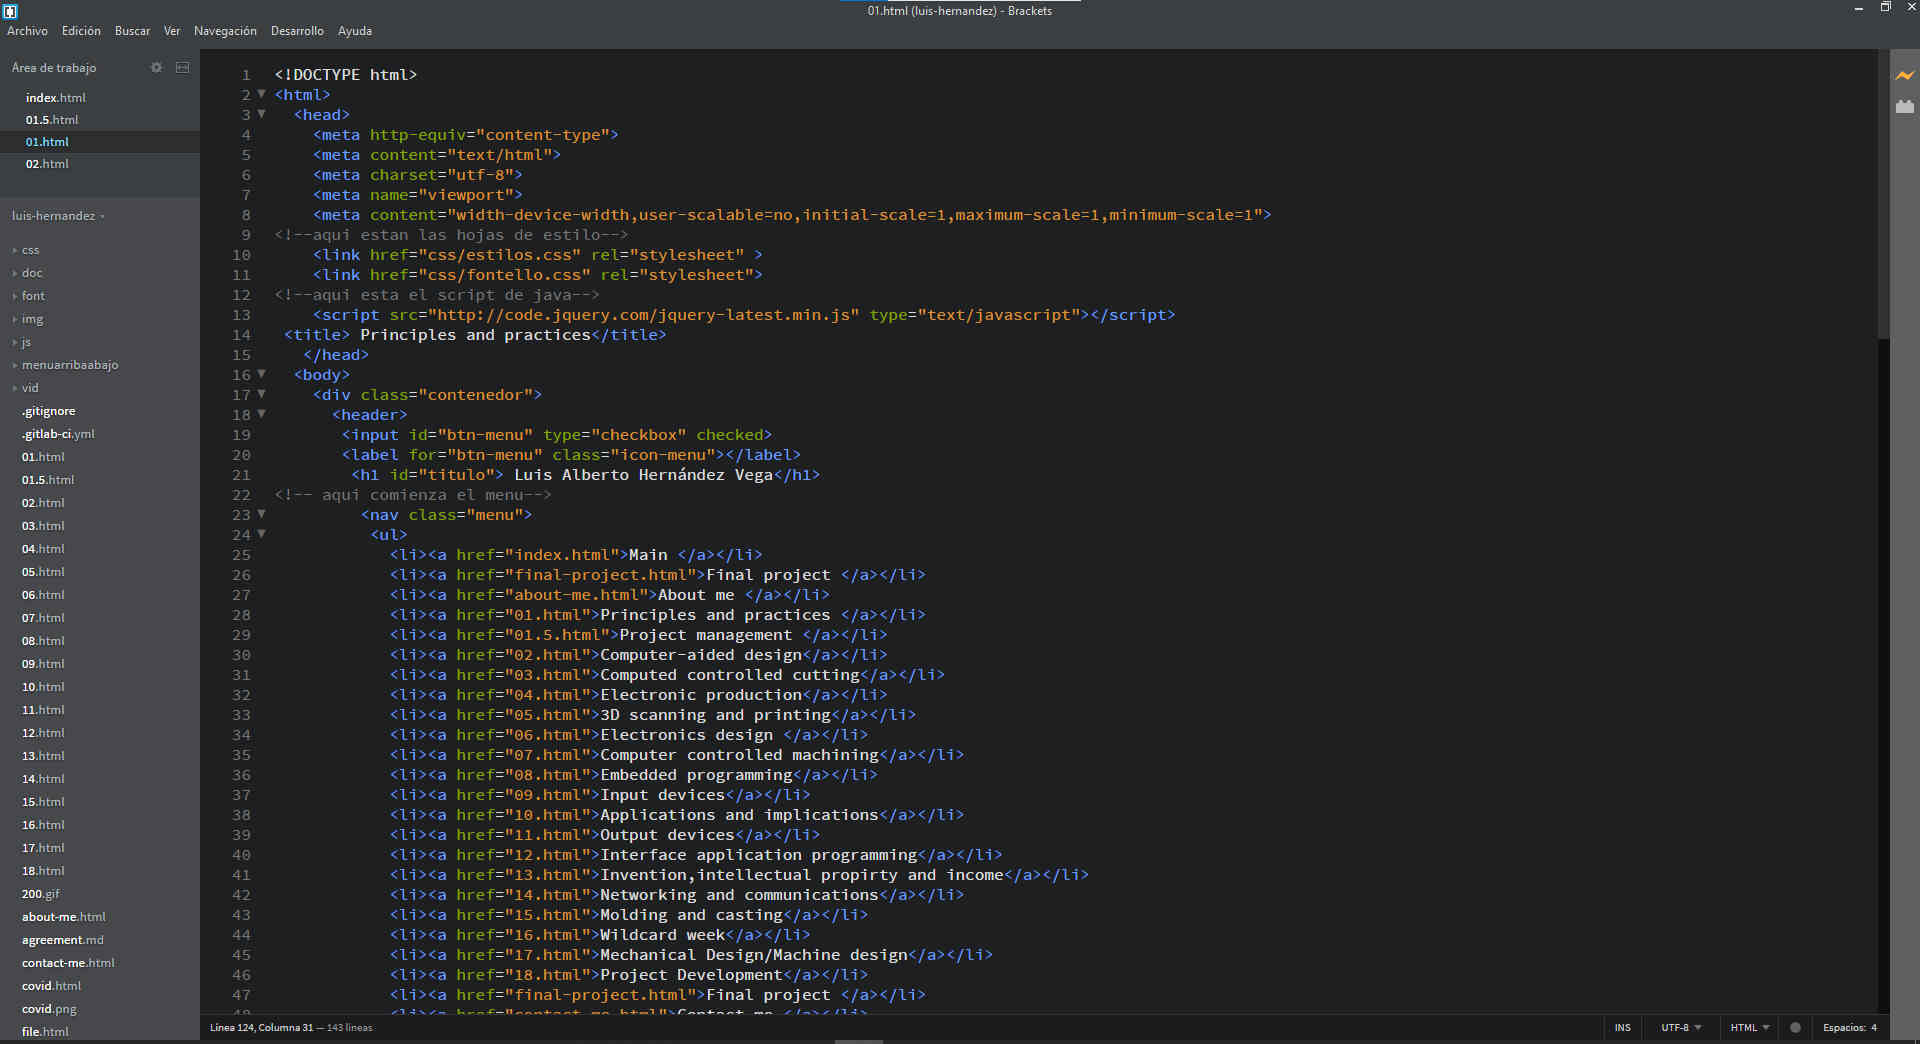The height and width of the screenshot is (1044, 1920).
Task: Open the Ayuda menu
Action: (x=355, y=31)
